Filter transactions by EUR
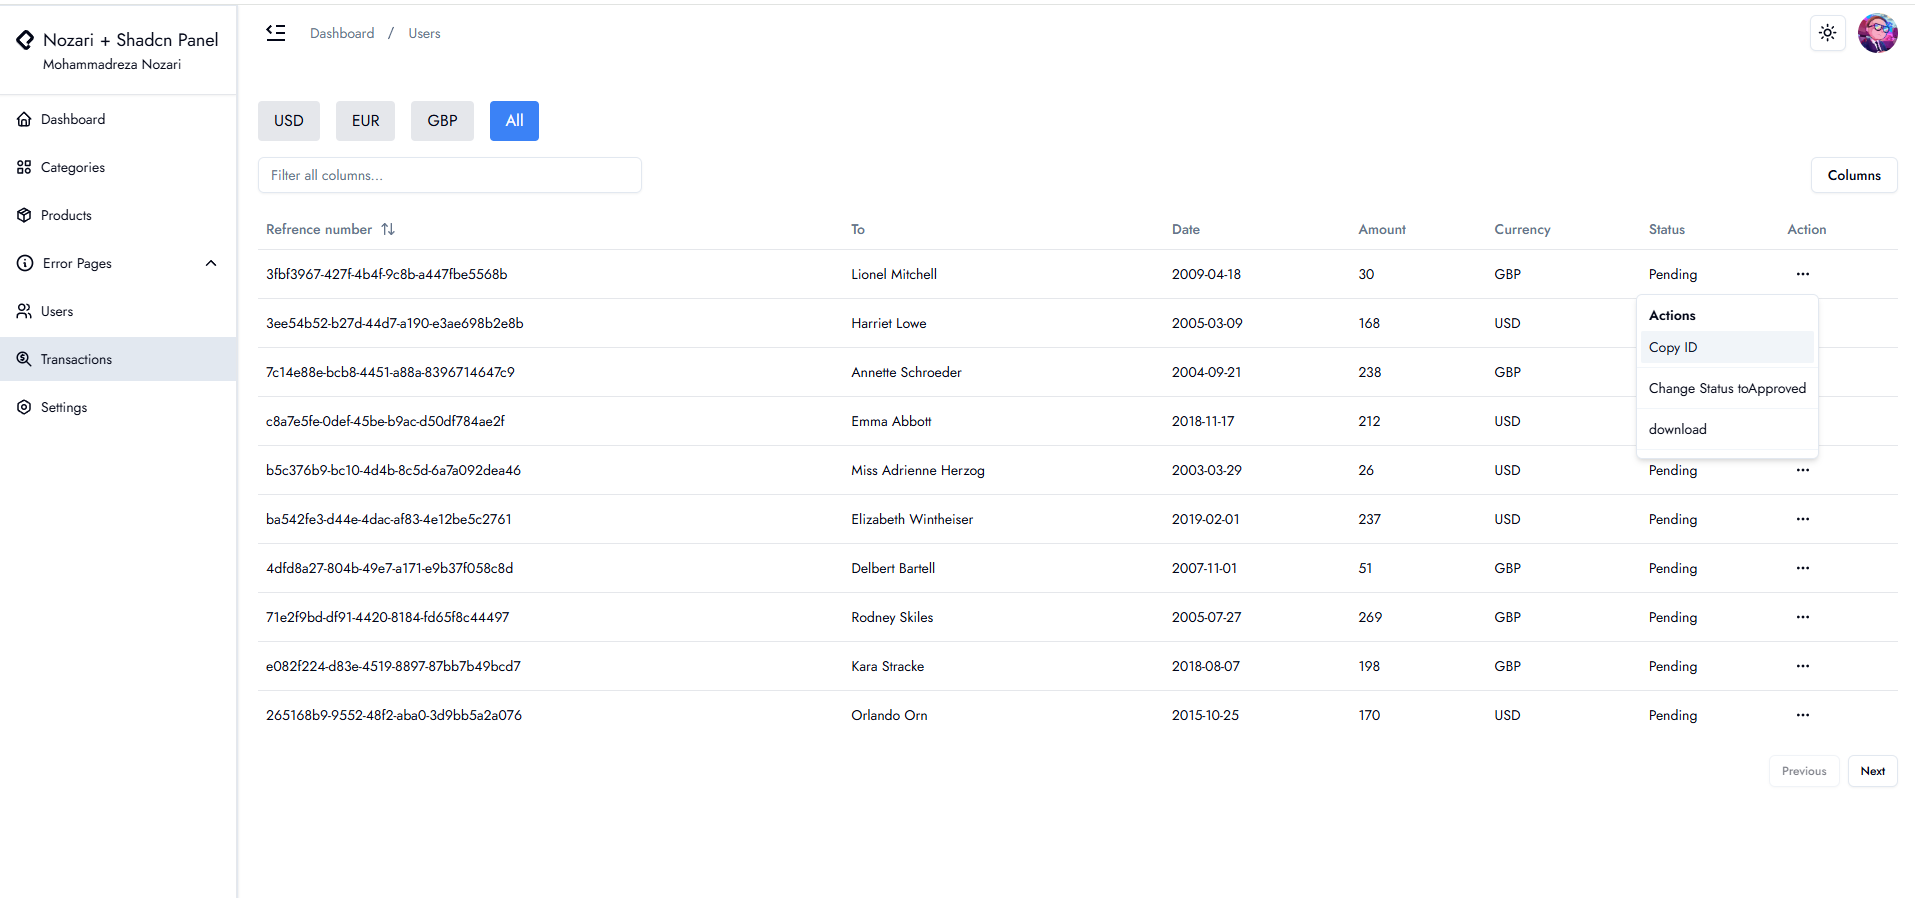This screenshot has height=898, width=1915. click(366, 121)
